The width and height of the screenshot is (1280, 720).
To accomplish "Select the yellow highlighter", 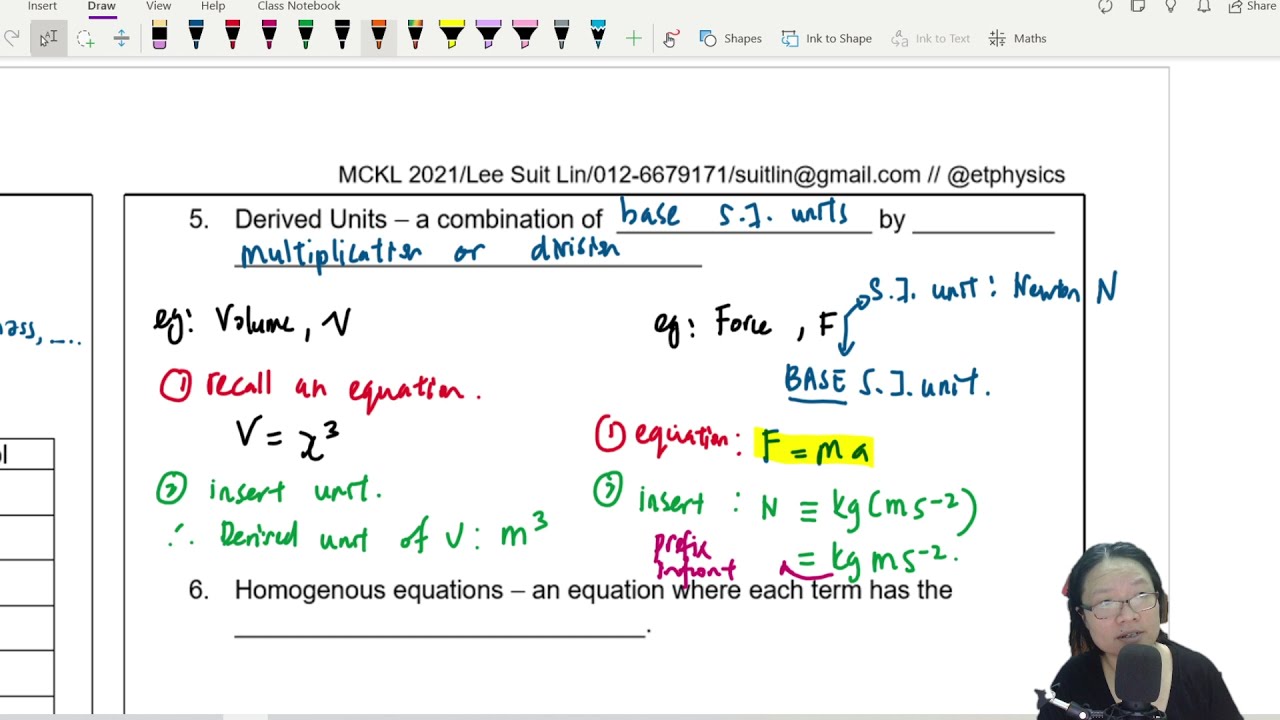I will (451, 37).
